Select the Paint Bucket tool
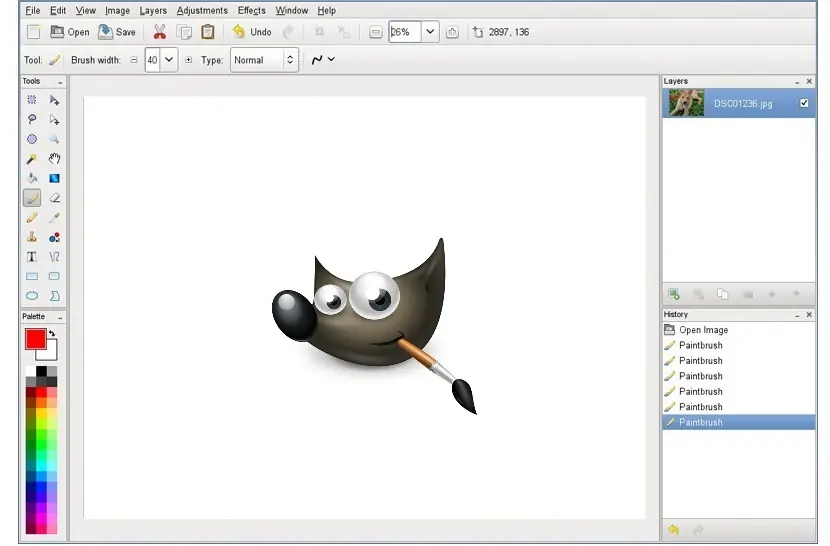 coord(32,178)
